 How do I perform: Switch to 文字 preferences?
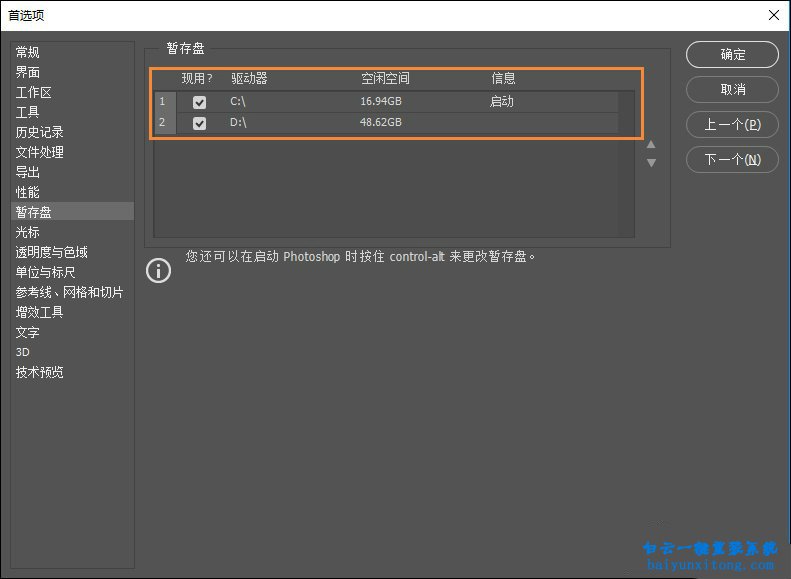(27, 332)
